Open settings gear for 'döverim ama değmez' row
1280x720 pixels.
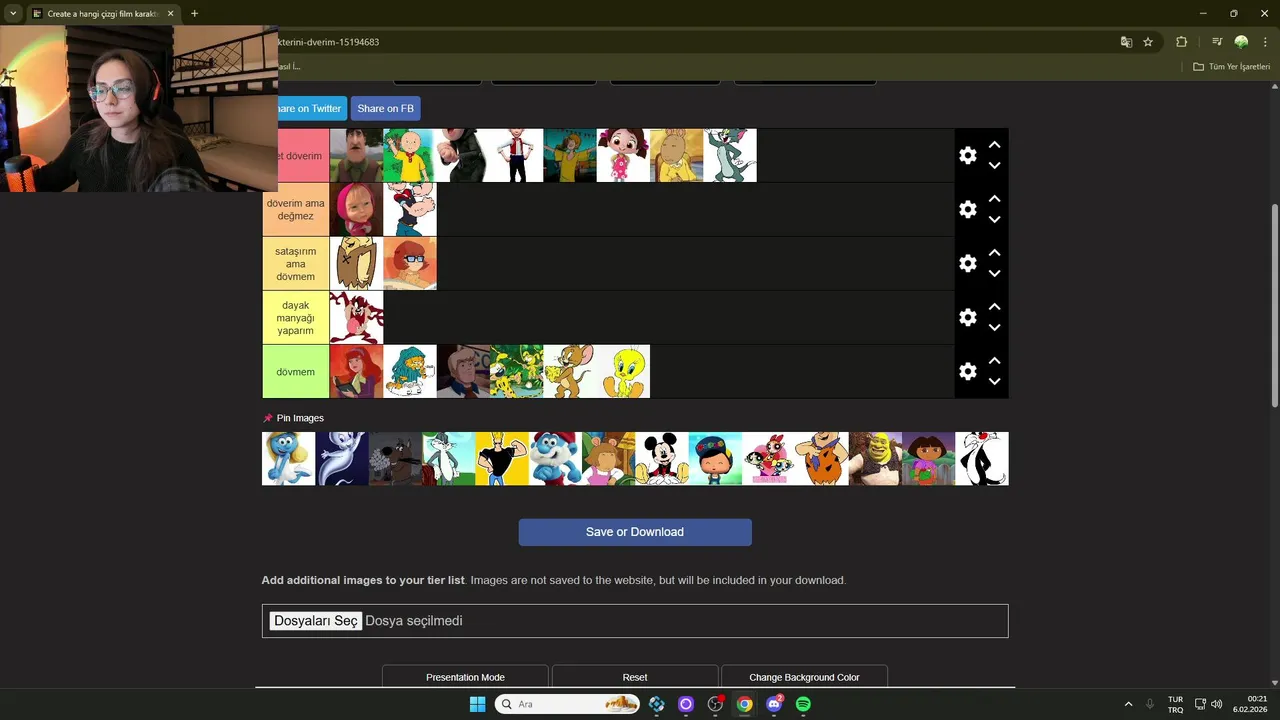[967, 209]
